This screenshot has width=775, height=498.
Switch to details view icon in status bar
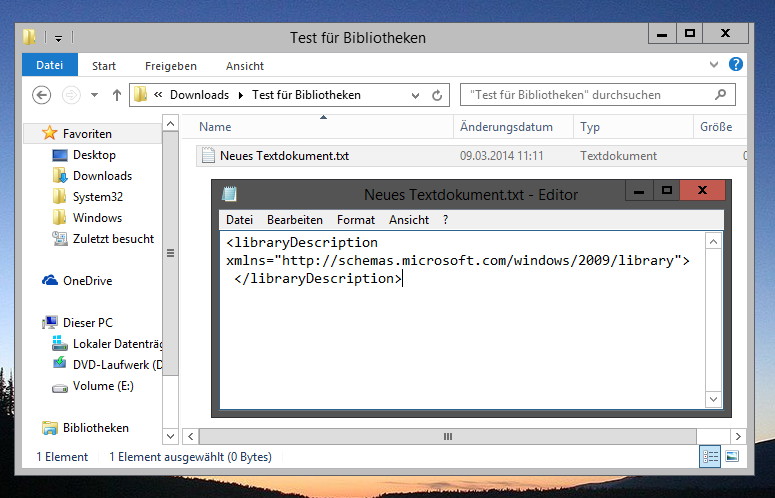(710, 456)
